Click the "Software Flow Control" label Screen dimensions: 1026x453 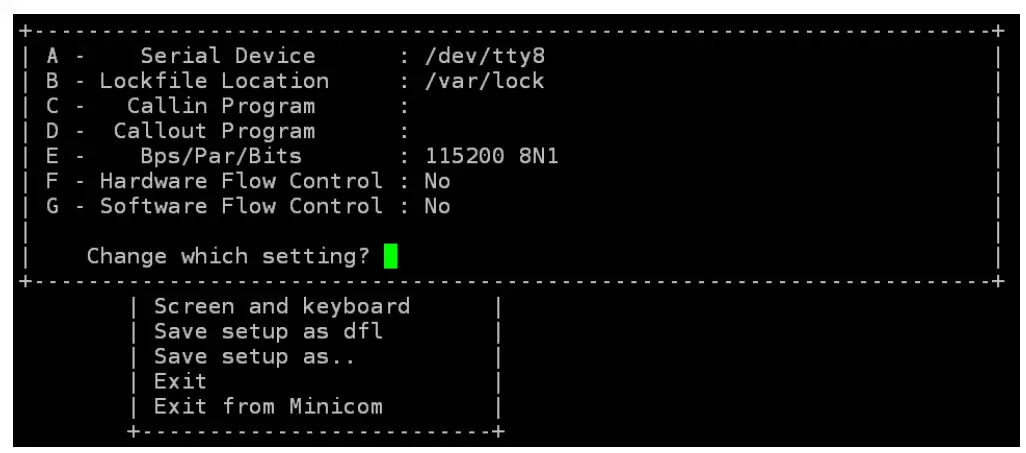coord(241,206)
